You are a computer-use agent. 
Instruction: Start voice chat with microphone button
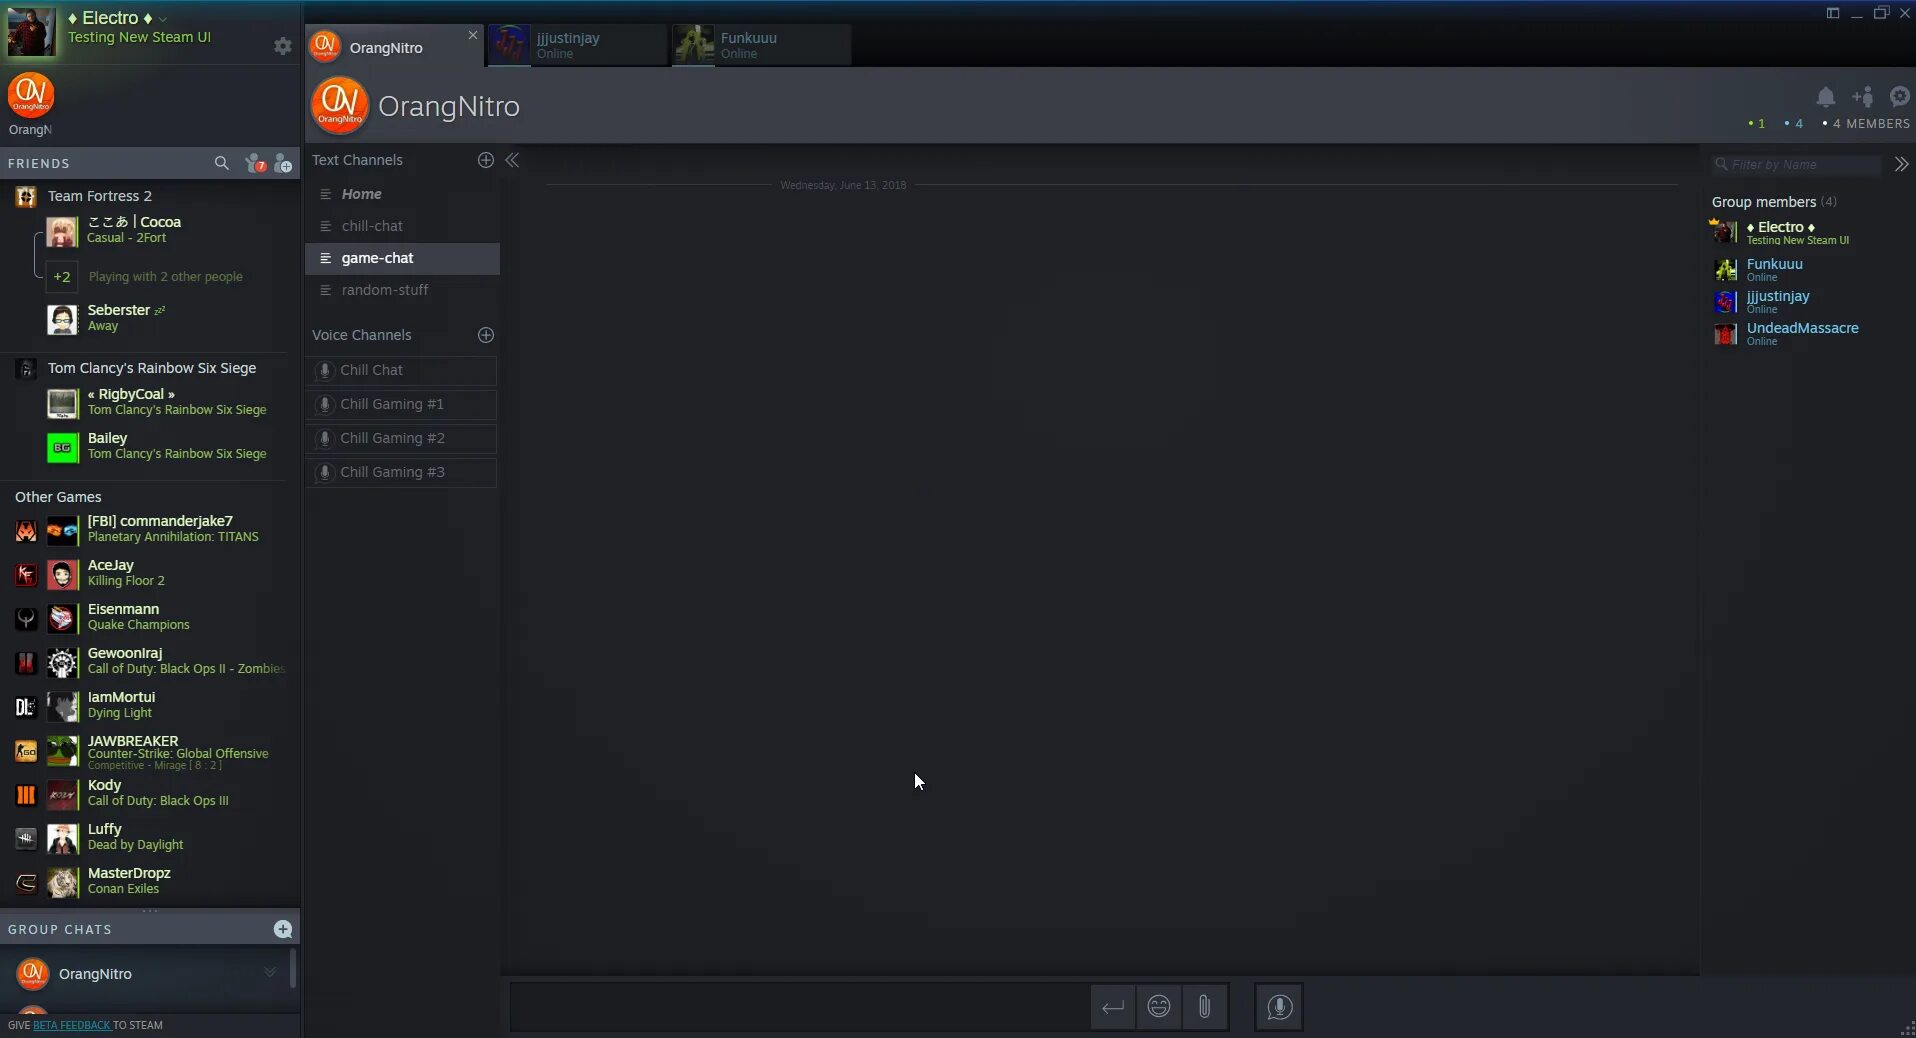1279,1007
